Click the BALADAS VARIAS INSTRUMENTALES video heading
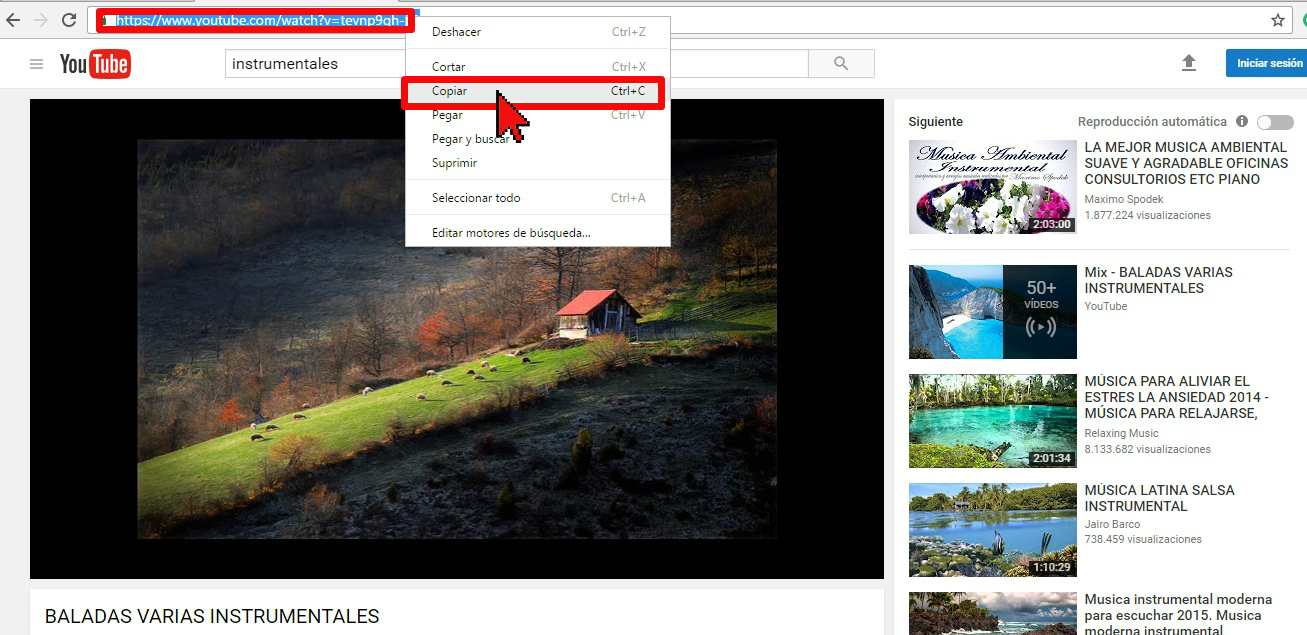Image resolution: width=1307 pixels, height=635 pixels. [212, 616]
